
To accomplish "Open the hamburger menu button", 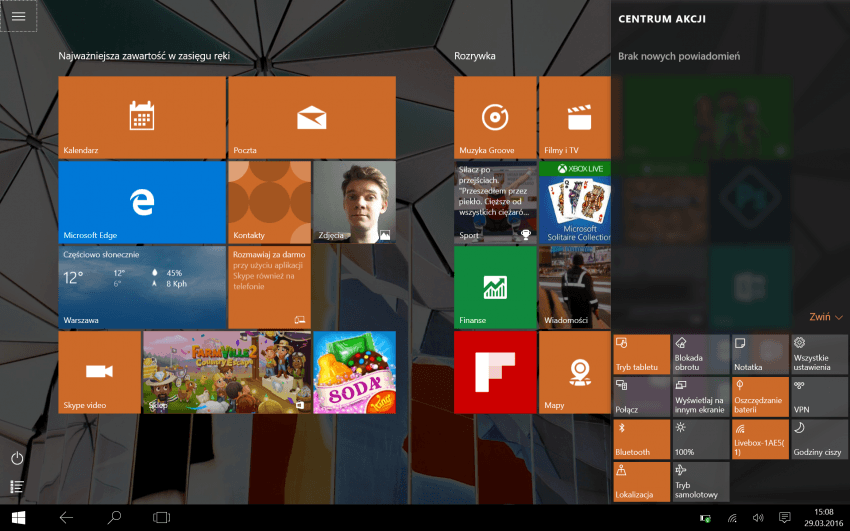I will [x=18, y=16].
